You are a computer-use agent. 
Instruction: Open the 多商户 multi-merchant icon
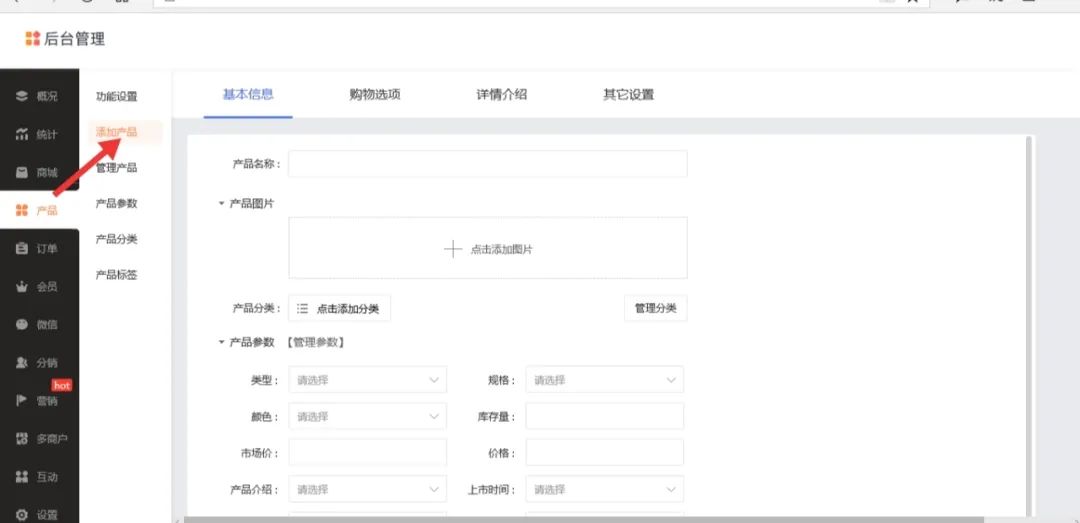21,439
